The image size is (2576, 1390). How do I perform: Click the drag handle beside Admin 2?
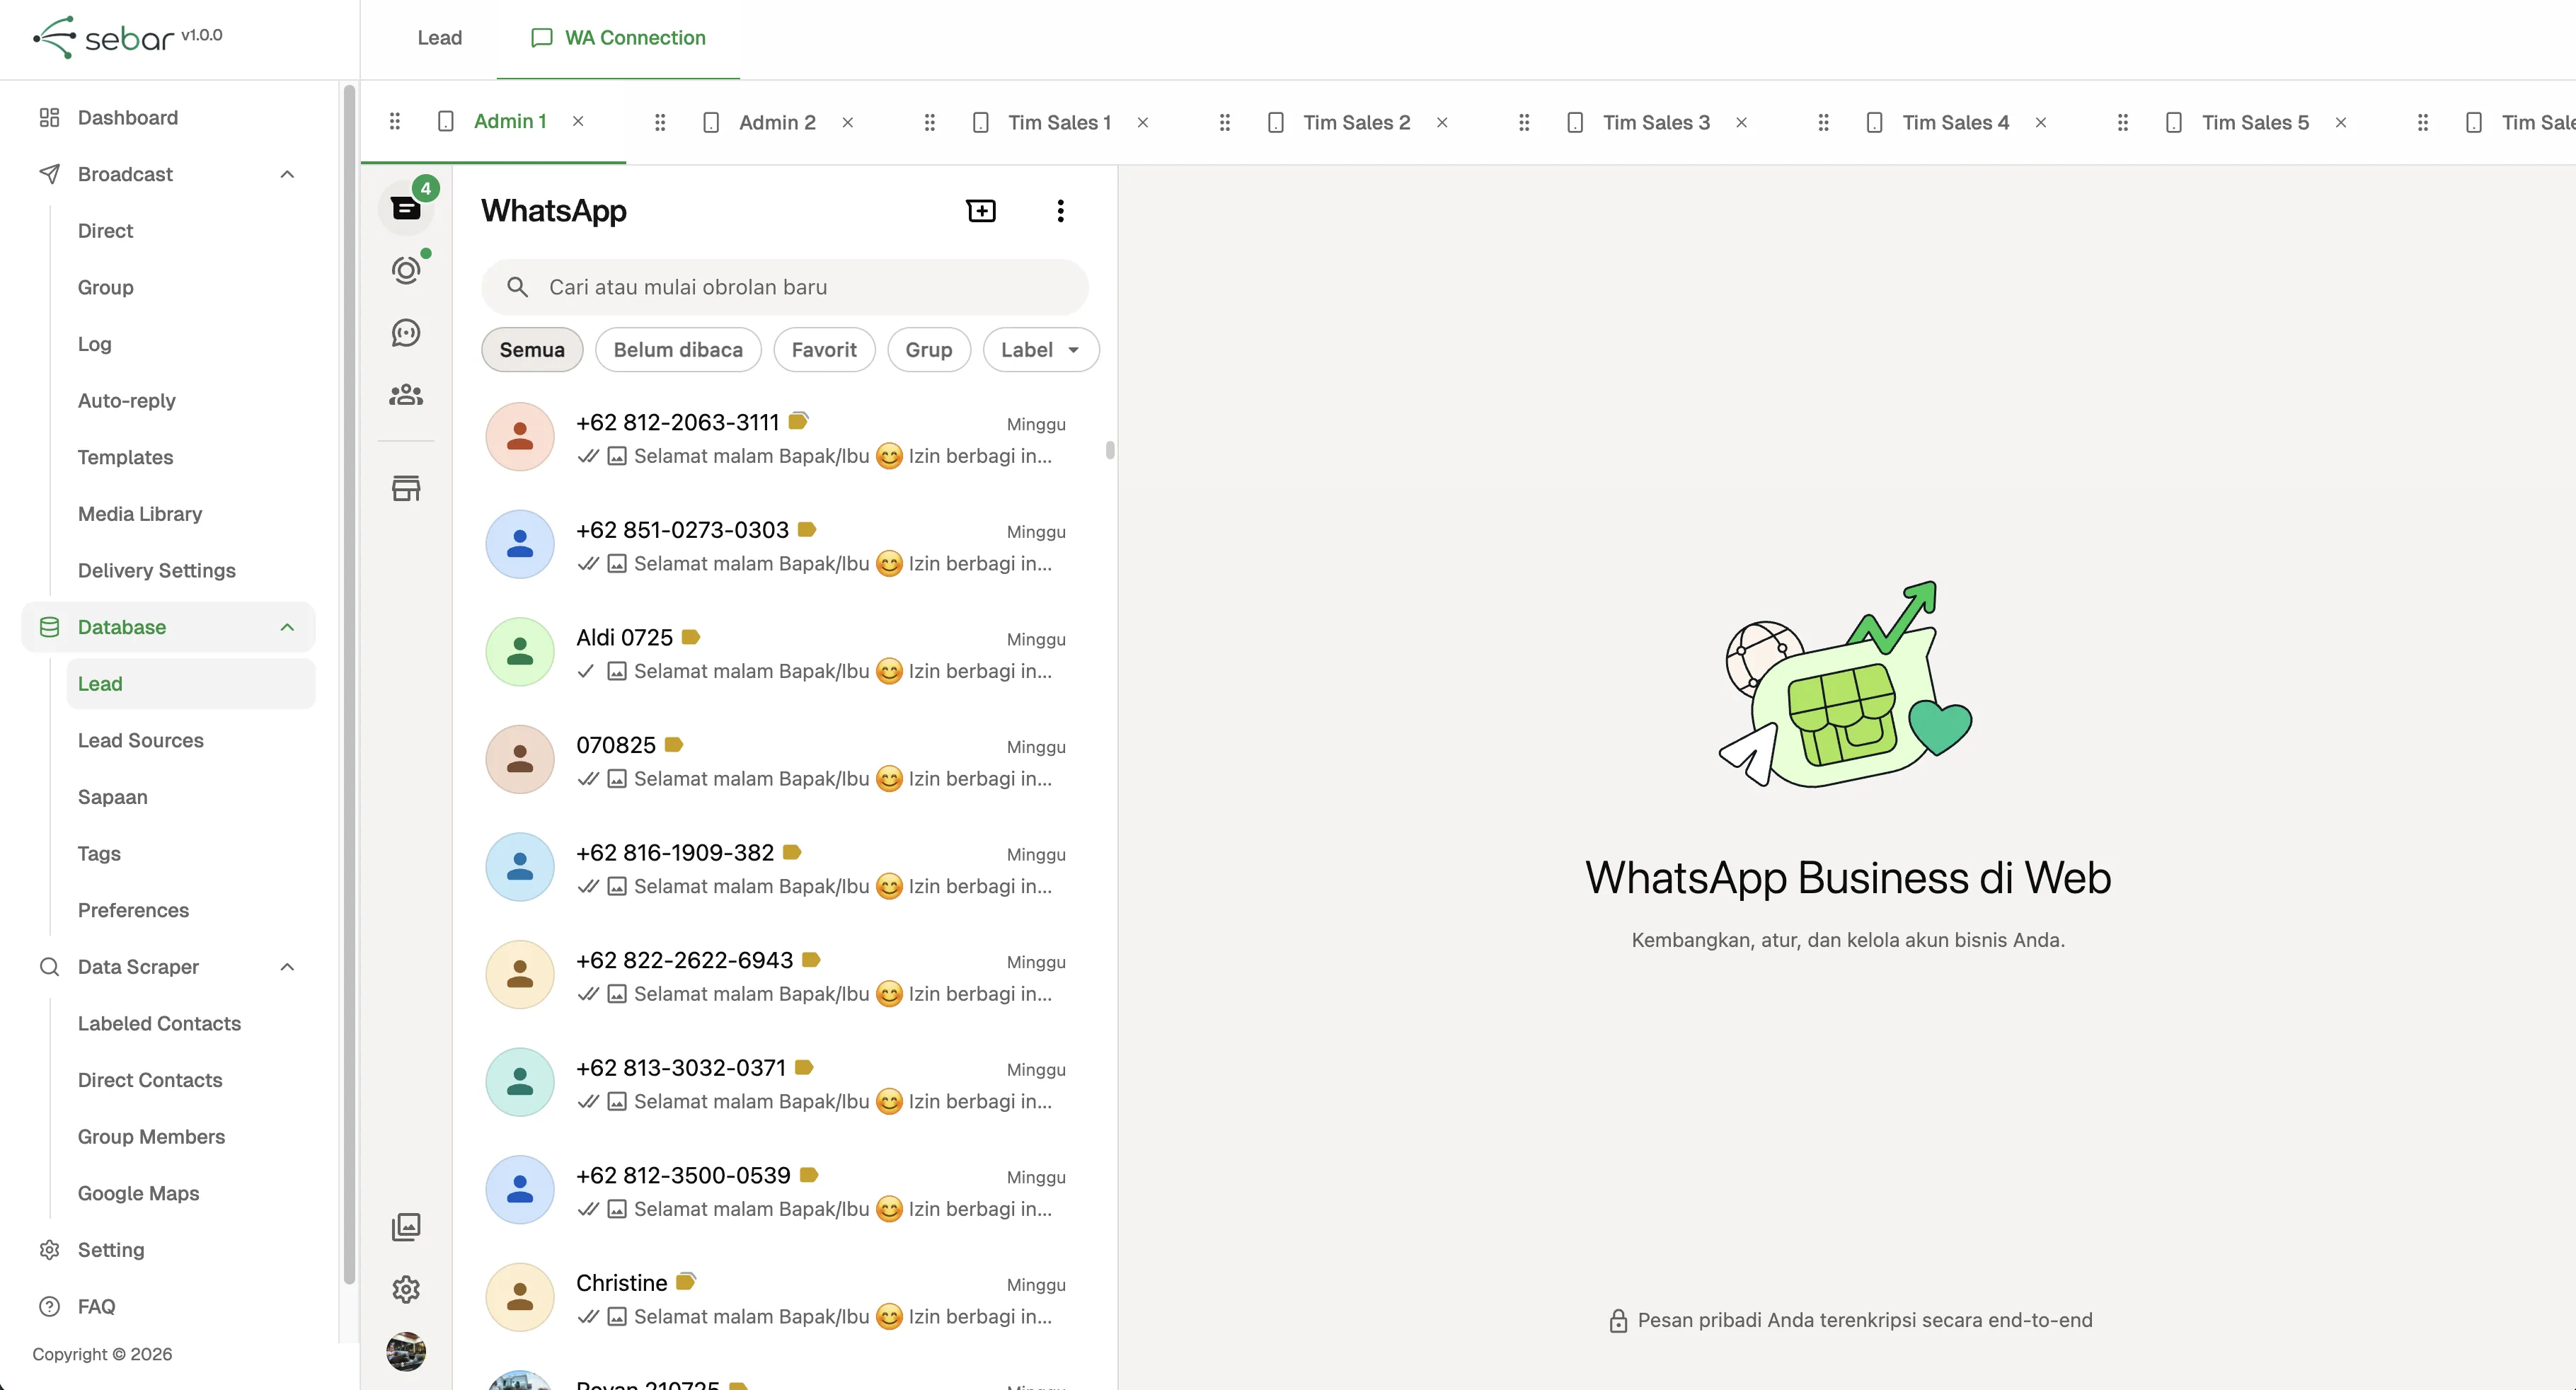(x=660, y=122)
